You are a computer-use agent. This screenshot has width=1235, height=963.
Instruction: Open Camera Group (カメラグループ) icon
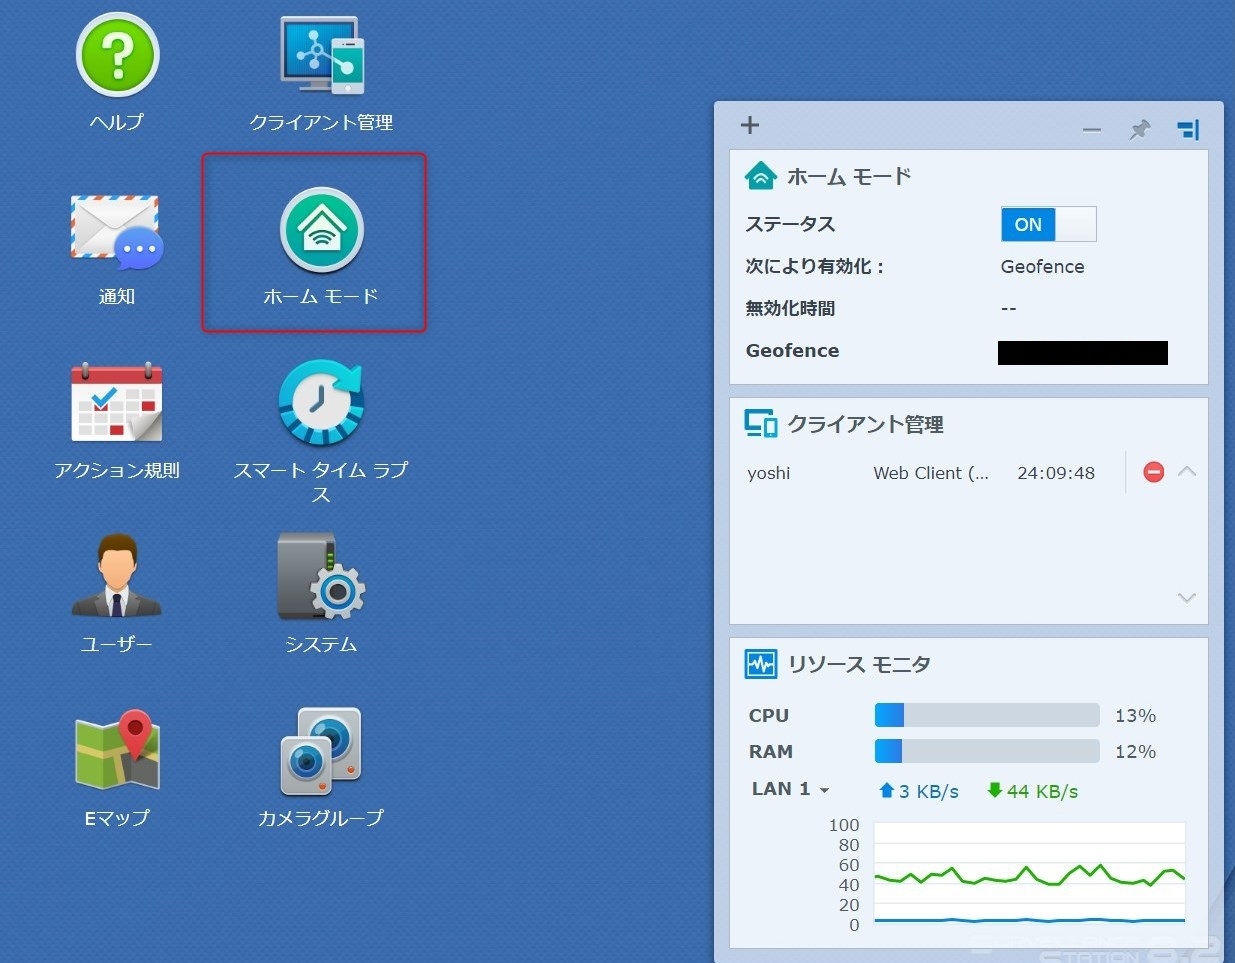[x=321, y=751]
